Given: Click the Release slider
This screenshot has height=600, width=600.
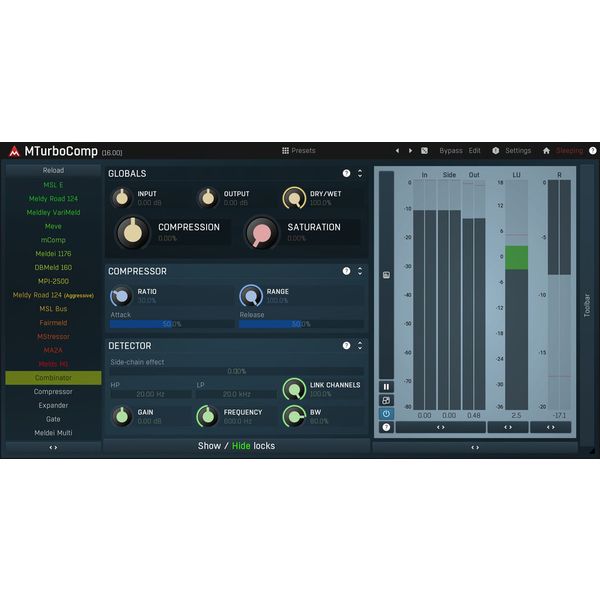Looking at the screenshot, I should [x=301, y=324].
